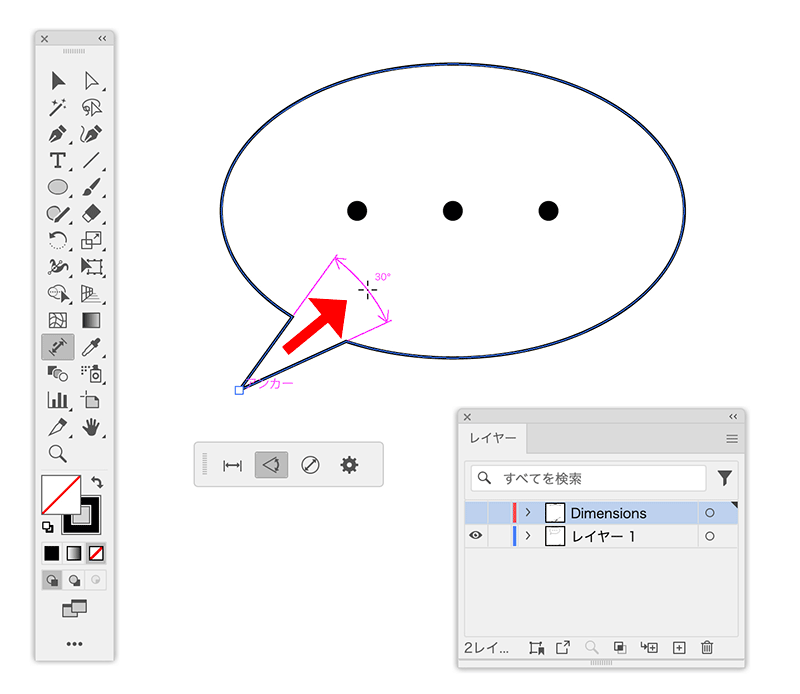Select the Blend tool
This screenshot has width=800, height=694.
tap(58, 374)
